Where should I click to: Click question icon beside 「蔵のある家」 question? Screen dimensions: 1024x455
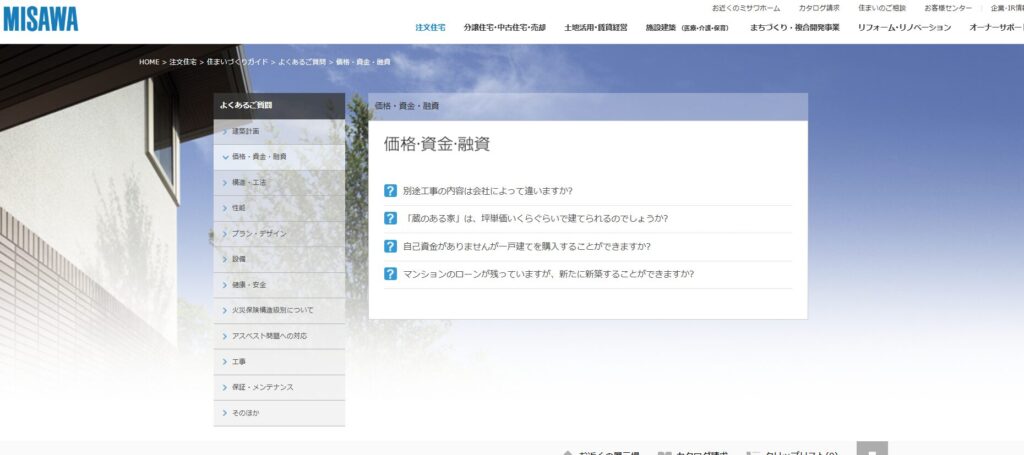tap(390, 218)
